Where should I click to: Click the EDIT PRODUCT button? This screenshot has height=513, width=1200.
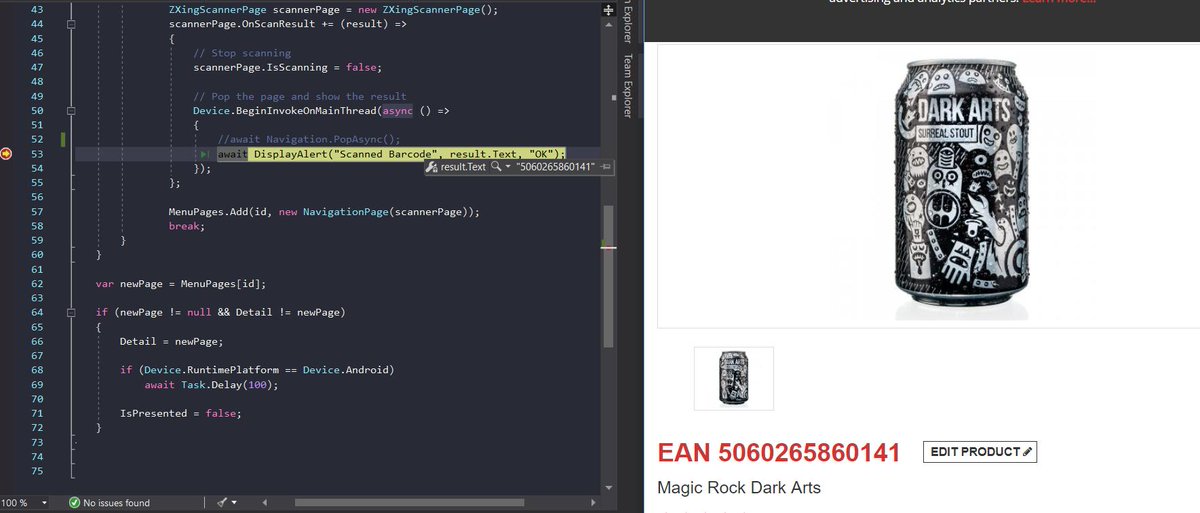pos(980,452)
